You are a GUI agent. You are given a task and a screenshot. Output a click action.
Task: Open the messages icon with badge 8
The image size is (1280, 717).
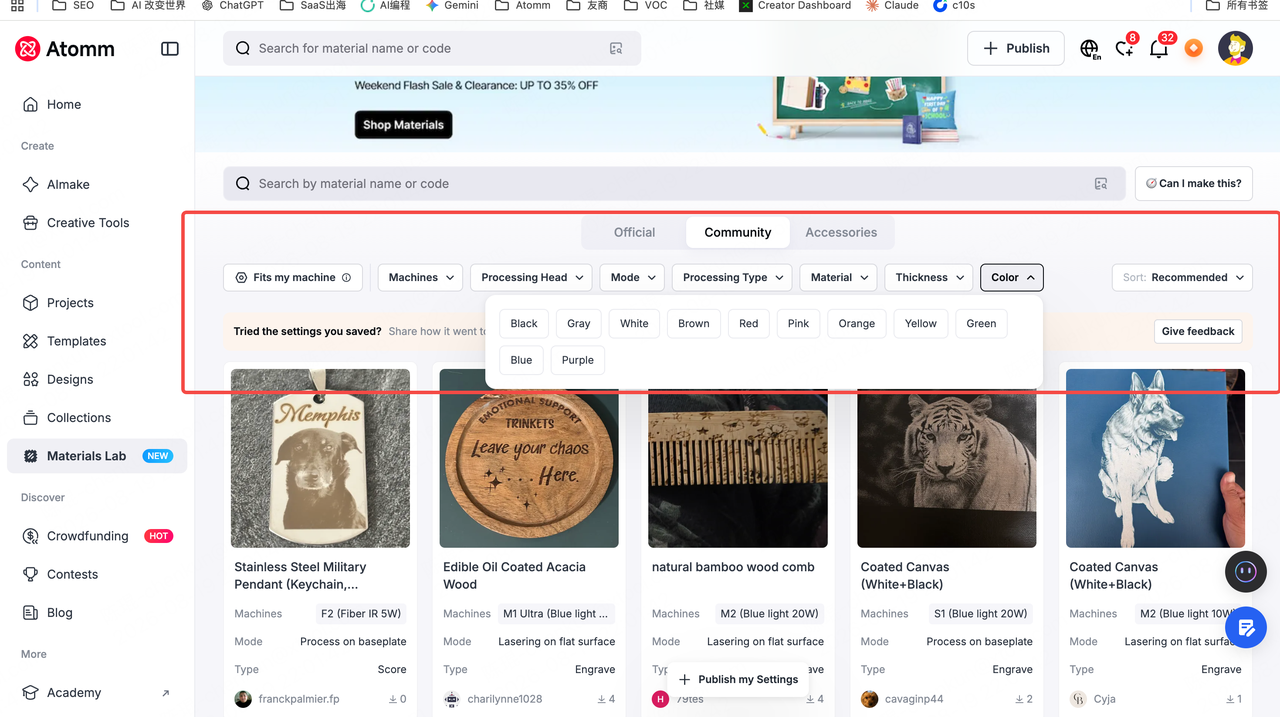pyautogui.click(x=1125, y=48)
